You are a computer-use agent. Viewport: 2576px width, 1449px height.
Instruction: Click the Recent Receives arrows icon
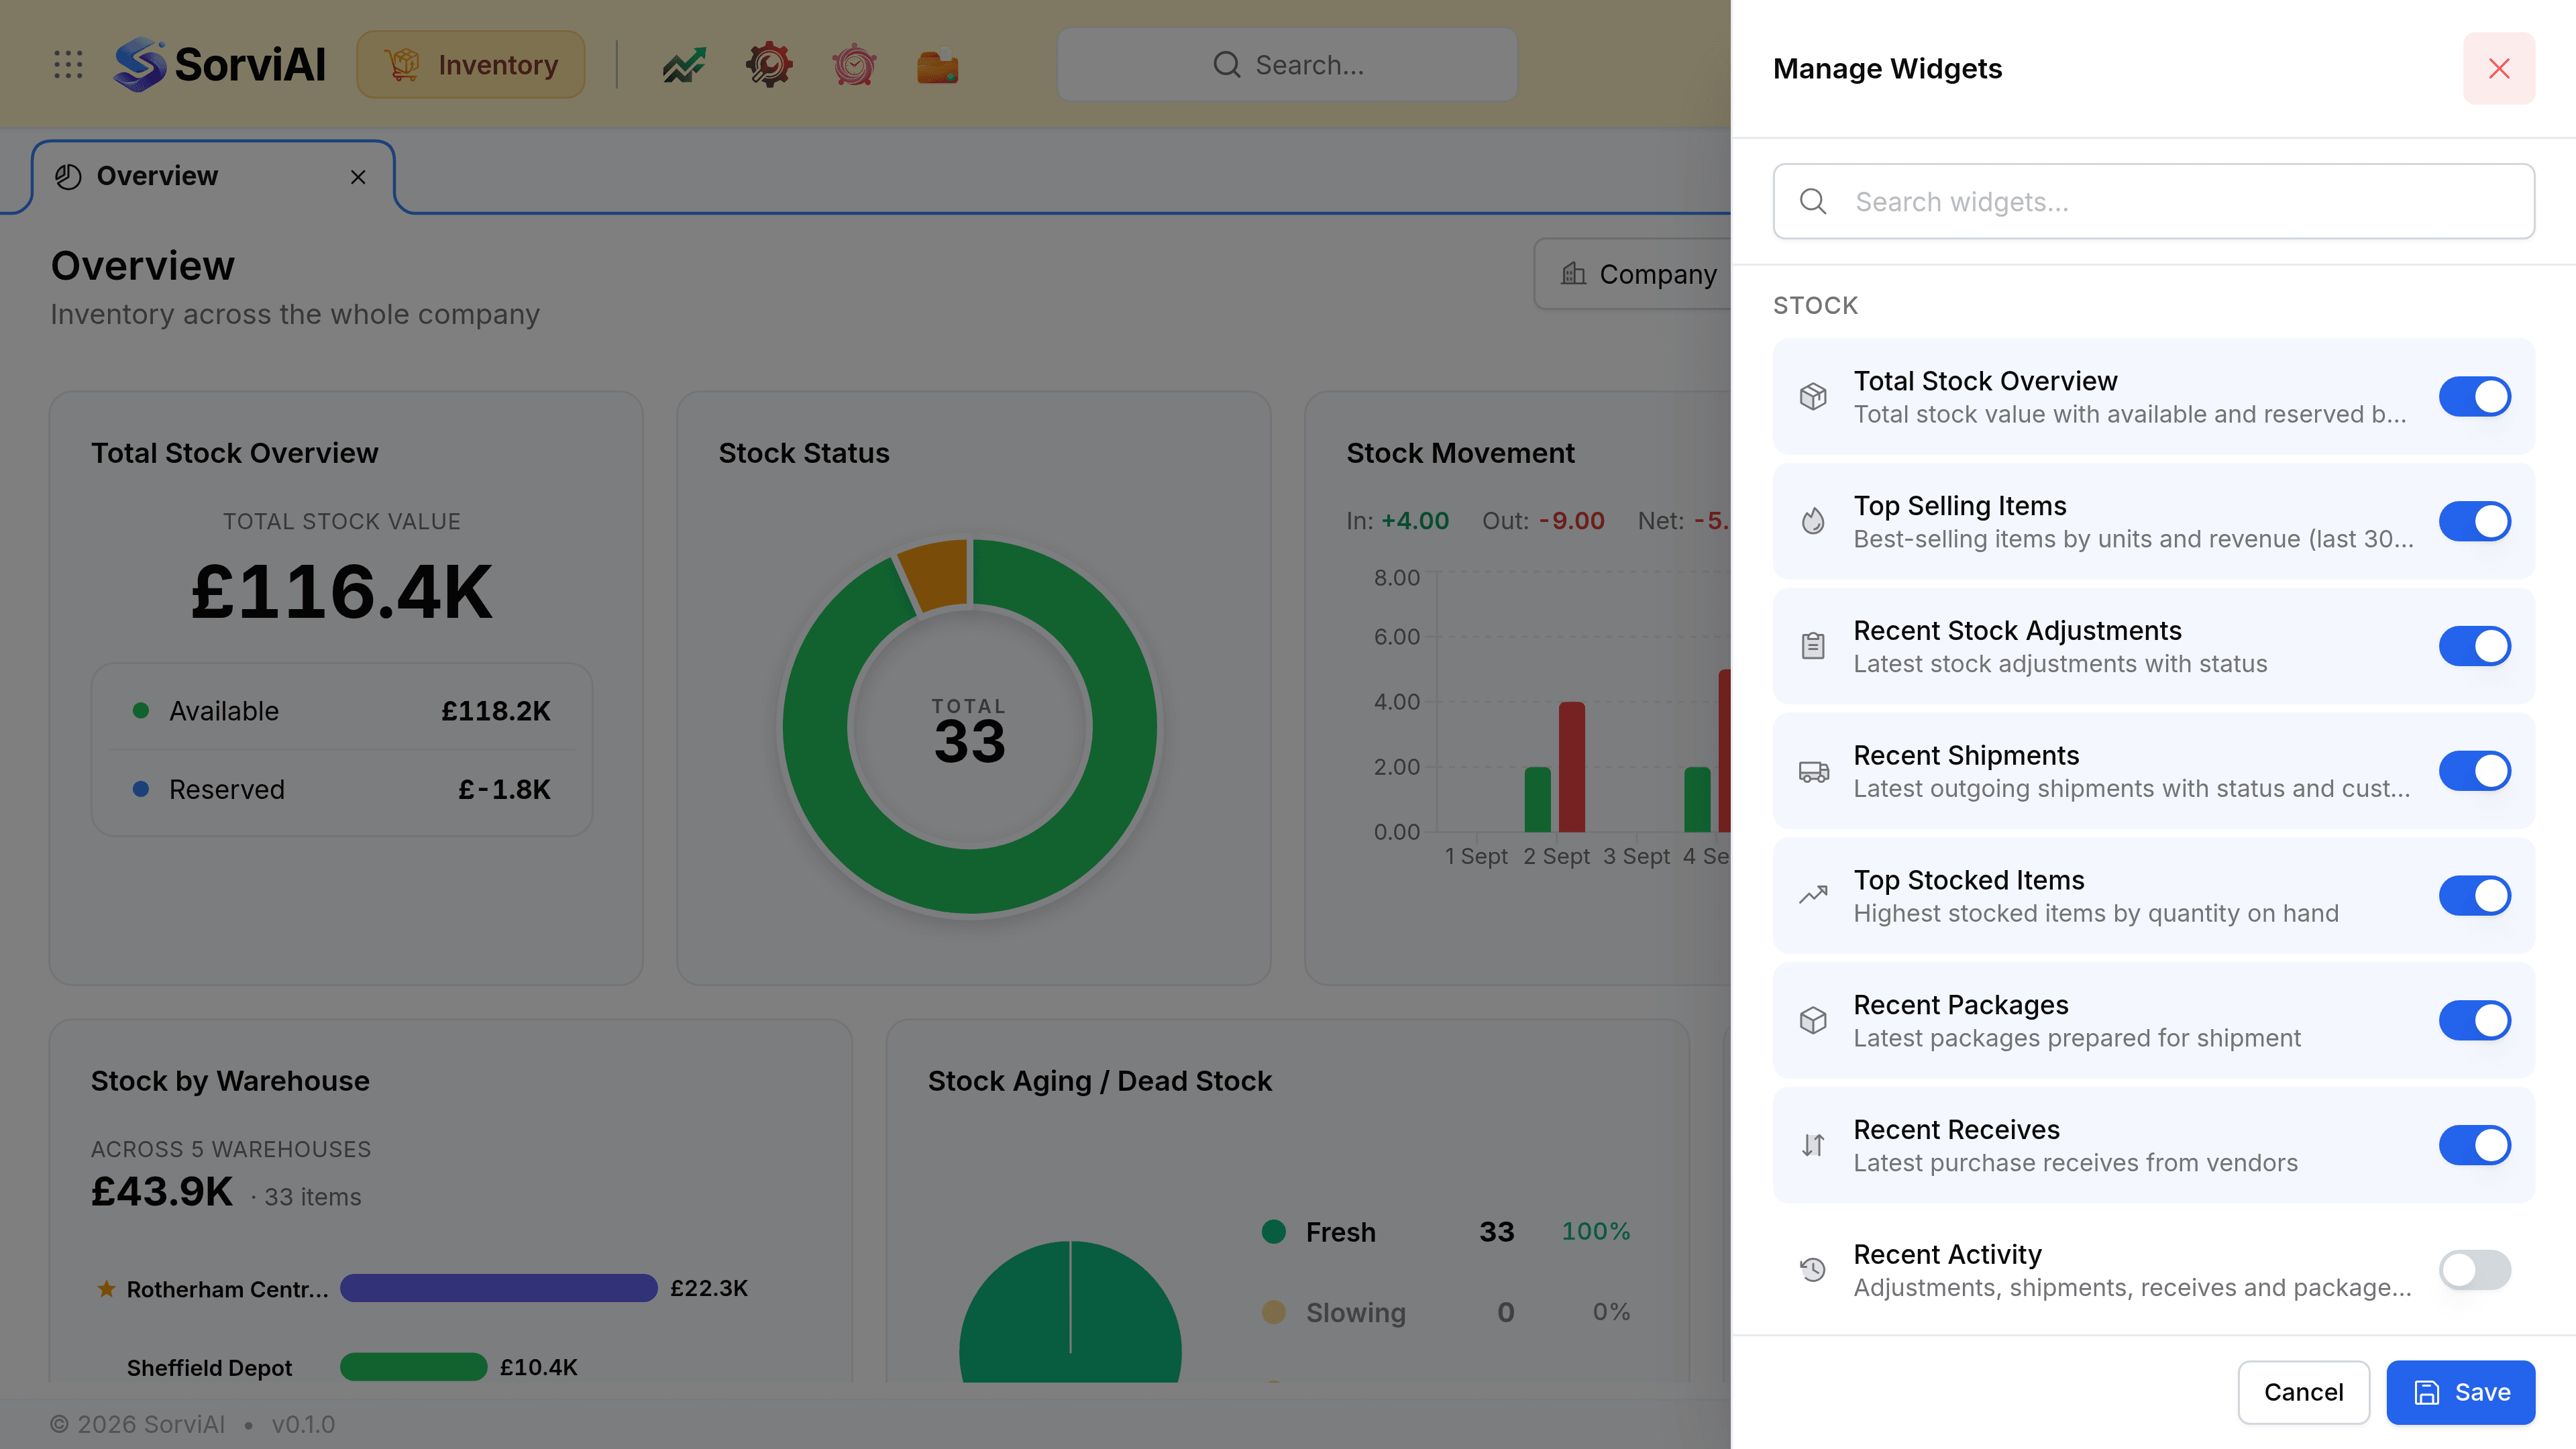click(1812, 1145)
